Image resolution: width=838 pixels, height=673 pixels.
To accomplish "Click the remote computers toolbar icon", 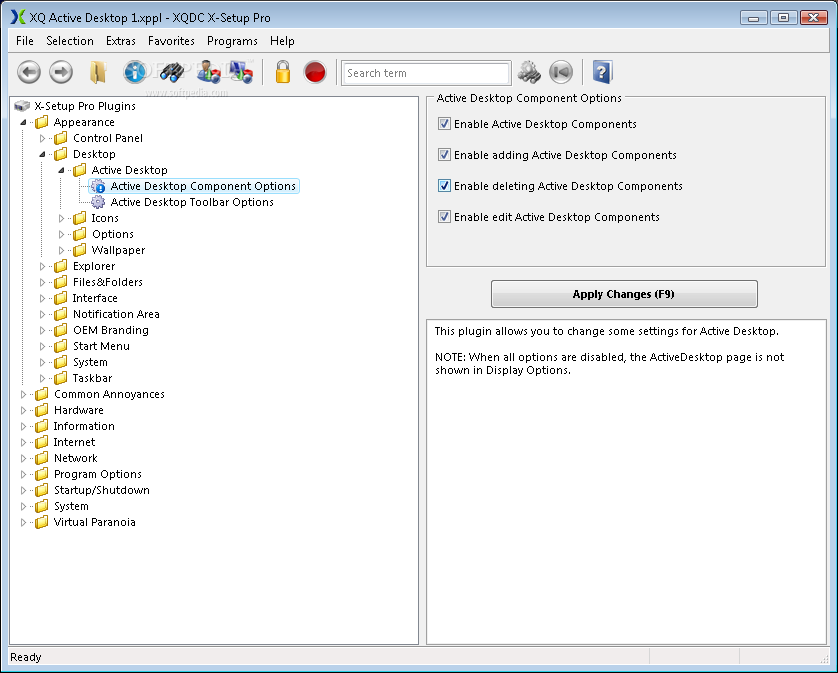I will pyautogui.click(x=241, y=72).
